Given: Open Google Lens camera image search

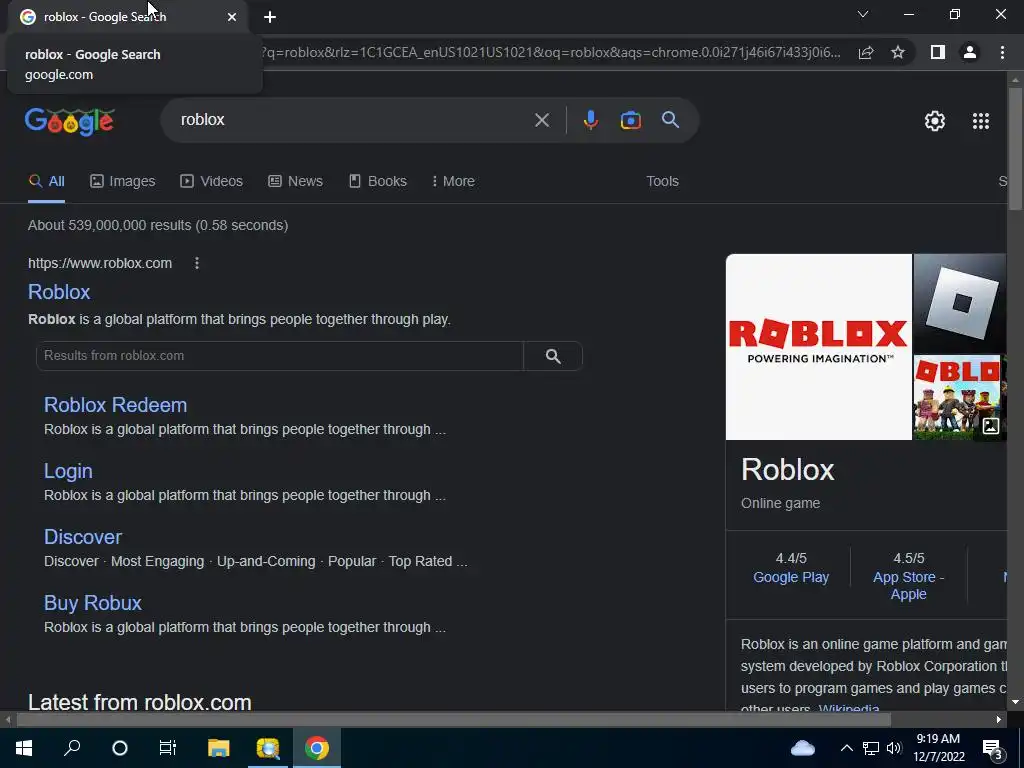Looking at the screenshot, I should (630, 120).
